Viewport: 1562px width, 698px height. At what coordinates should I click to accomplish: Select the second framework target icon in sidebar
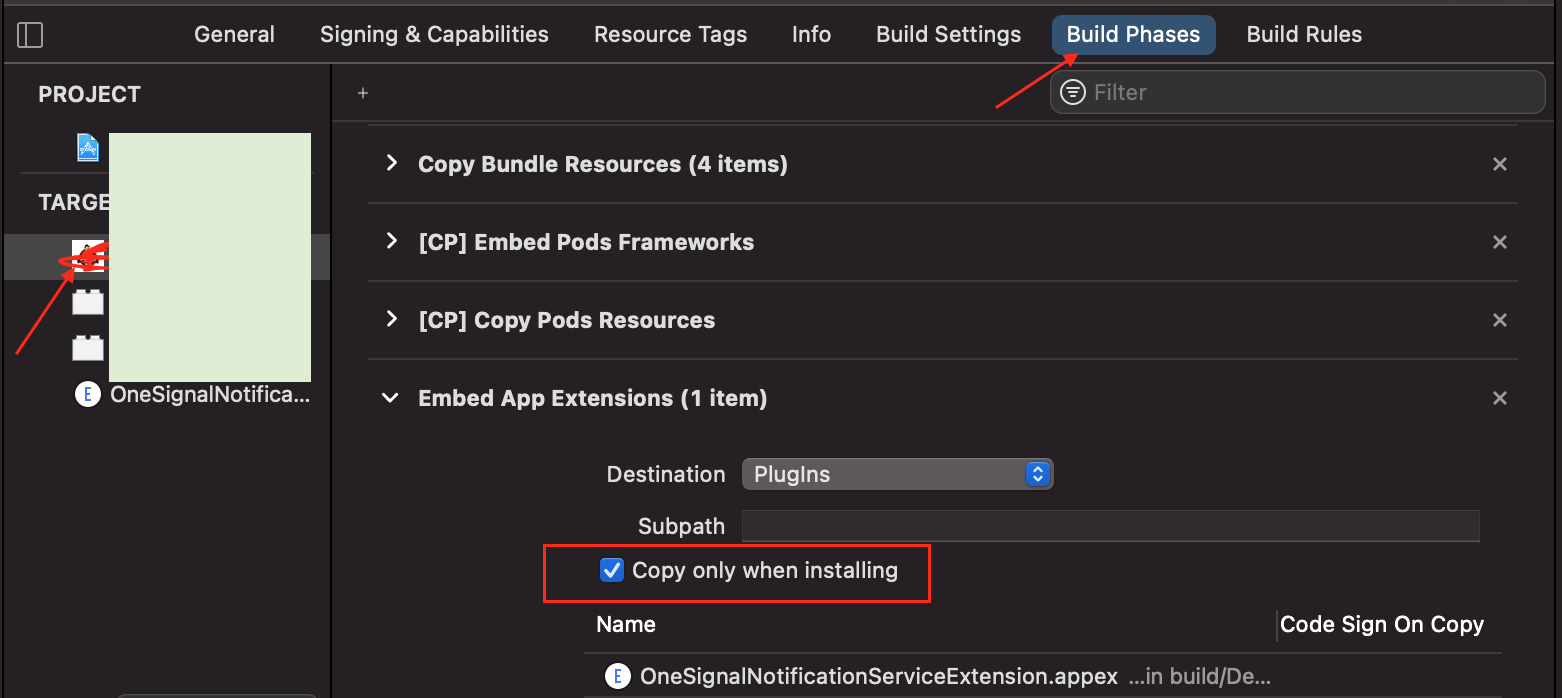(87, 348)
